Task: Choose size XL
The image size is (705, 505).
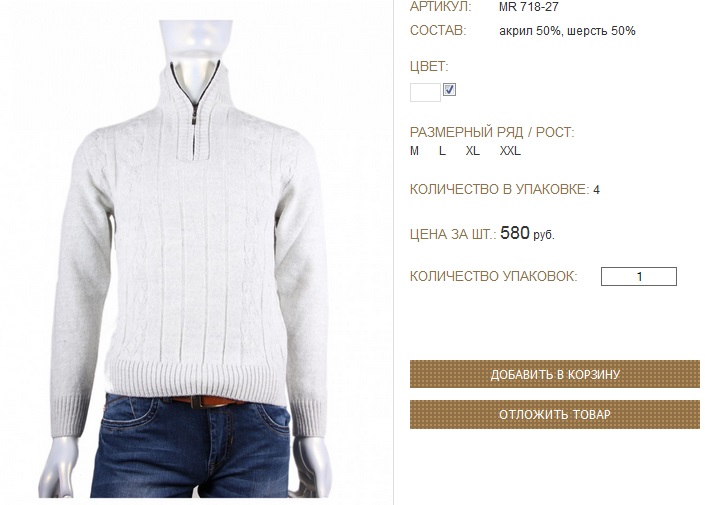Action: (x=473, y=151)
